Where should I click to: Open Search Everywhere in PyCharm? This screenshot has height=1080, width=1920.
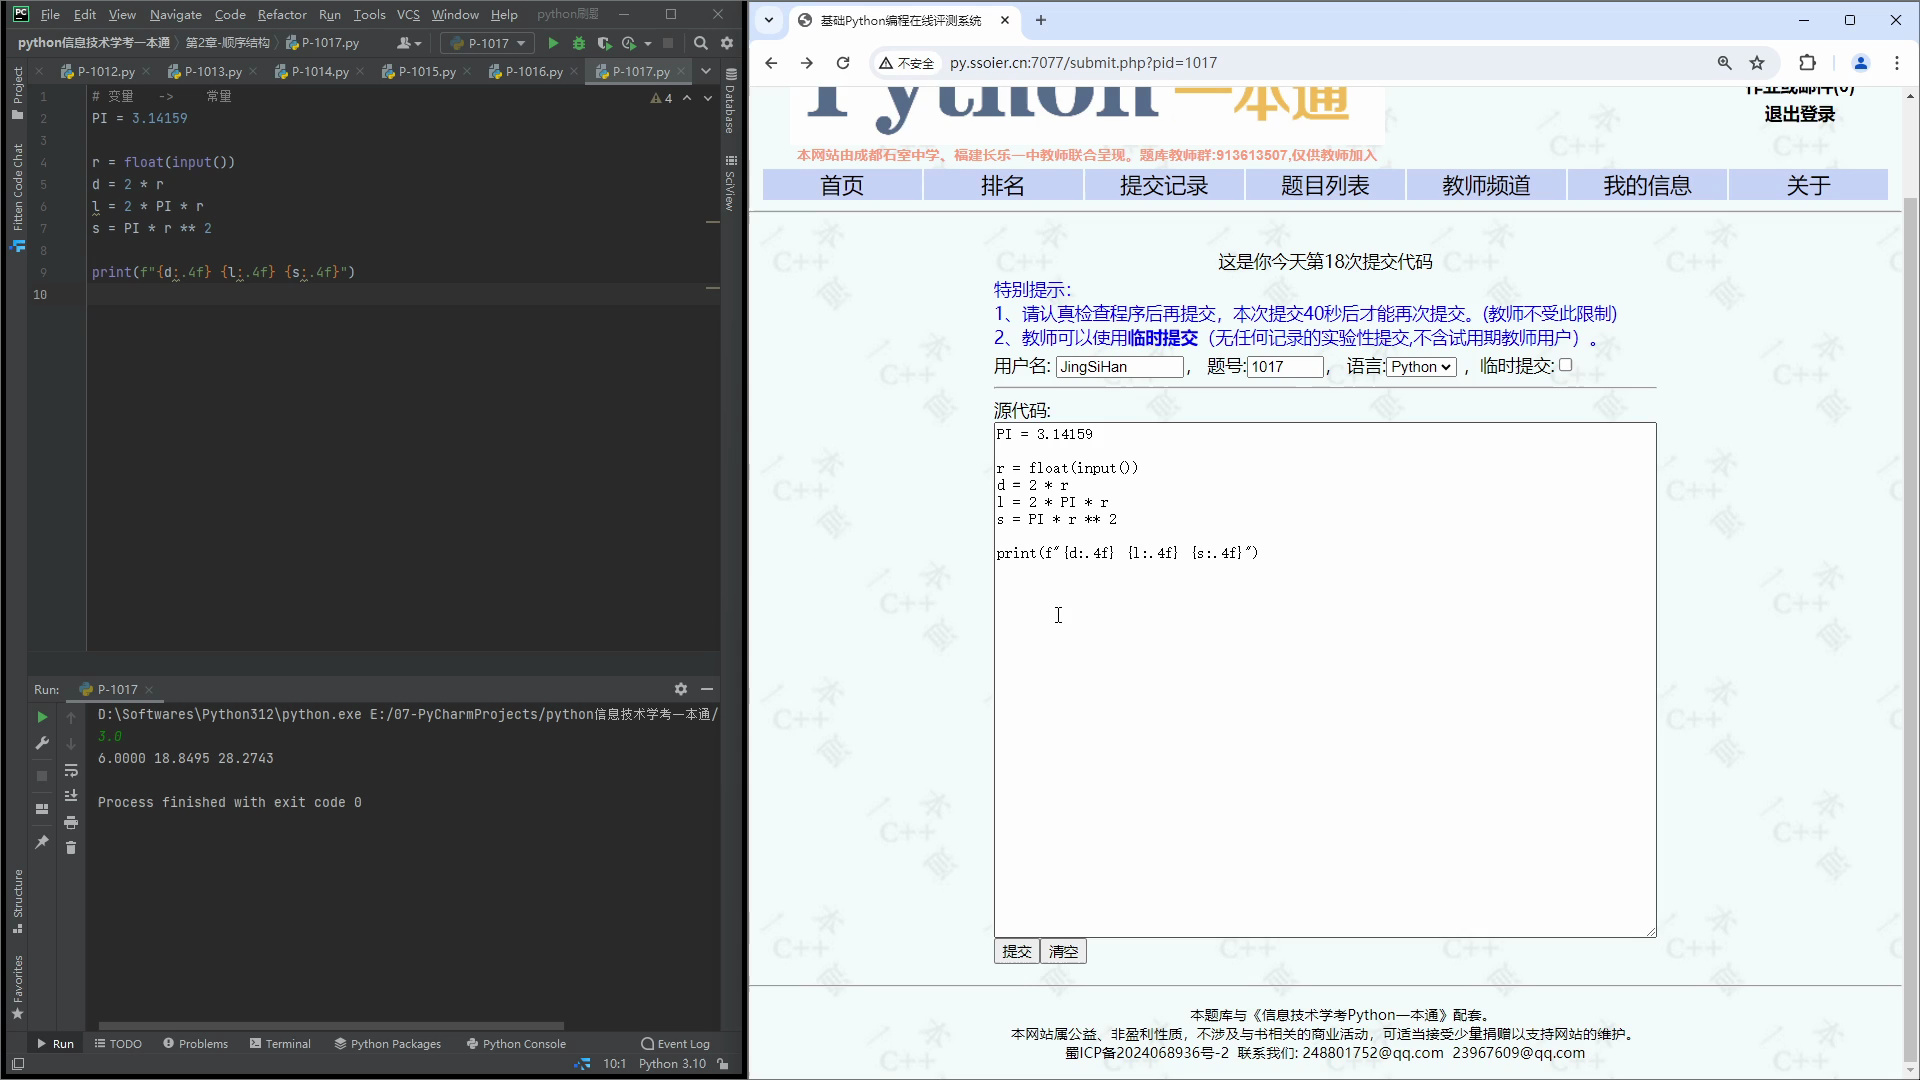[x=700, y=43]
